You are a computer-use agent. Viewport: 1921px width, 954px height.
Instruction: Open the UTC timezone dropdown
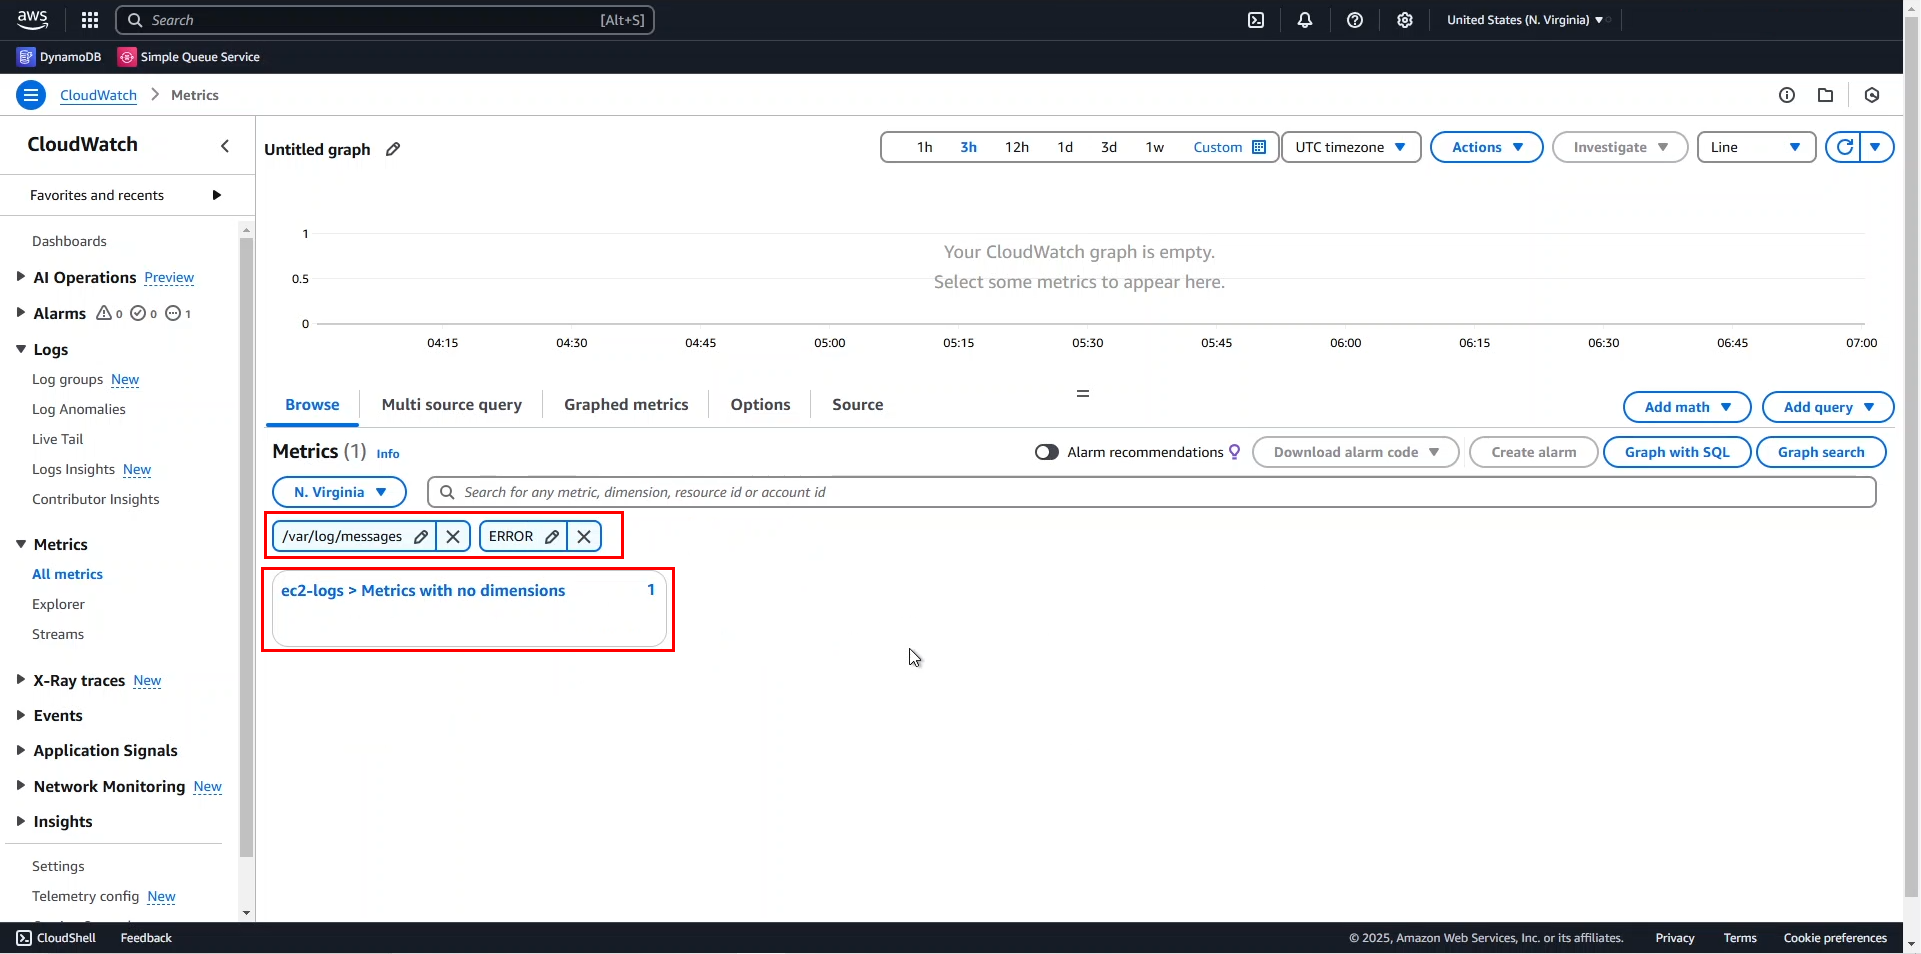1351,147
